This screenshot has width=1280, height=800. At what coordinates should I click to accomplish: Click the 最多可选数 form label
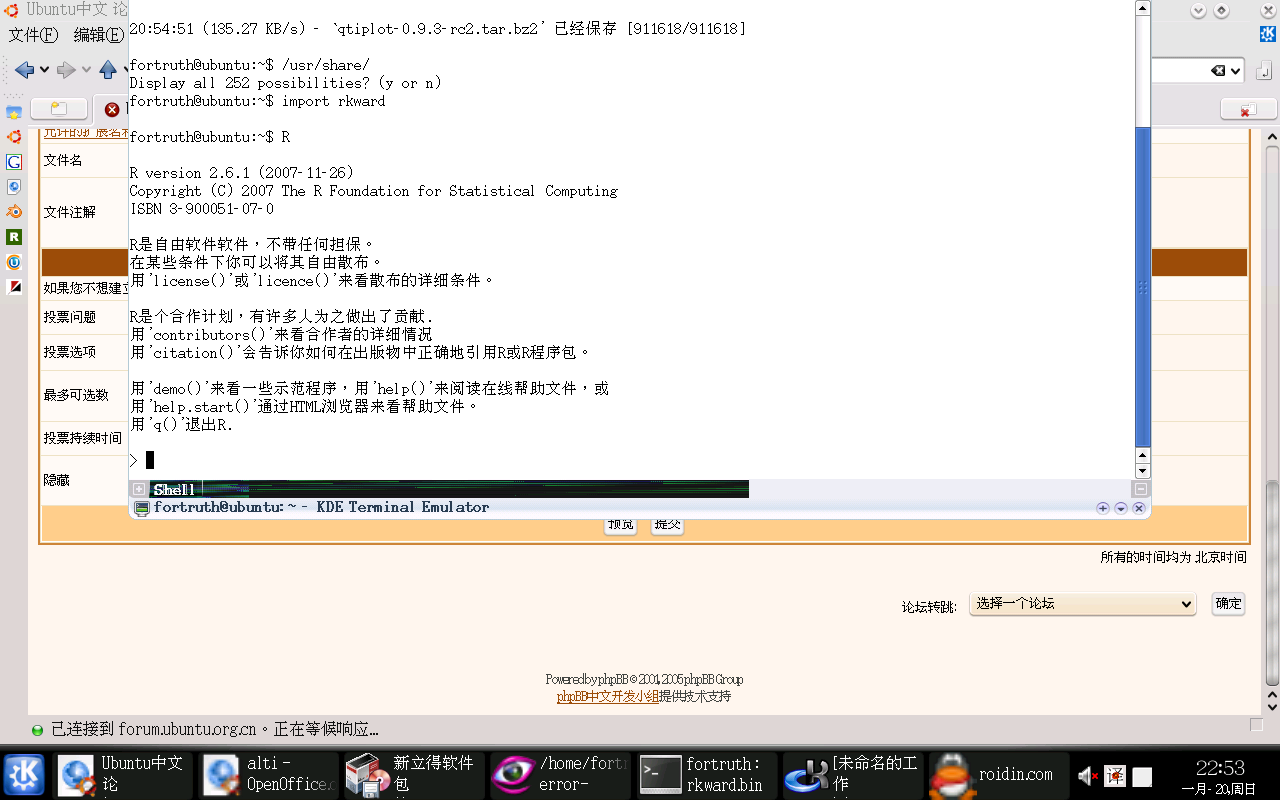coord(76,395)
